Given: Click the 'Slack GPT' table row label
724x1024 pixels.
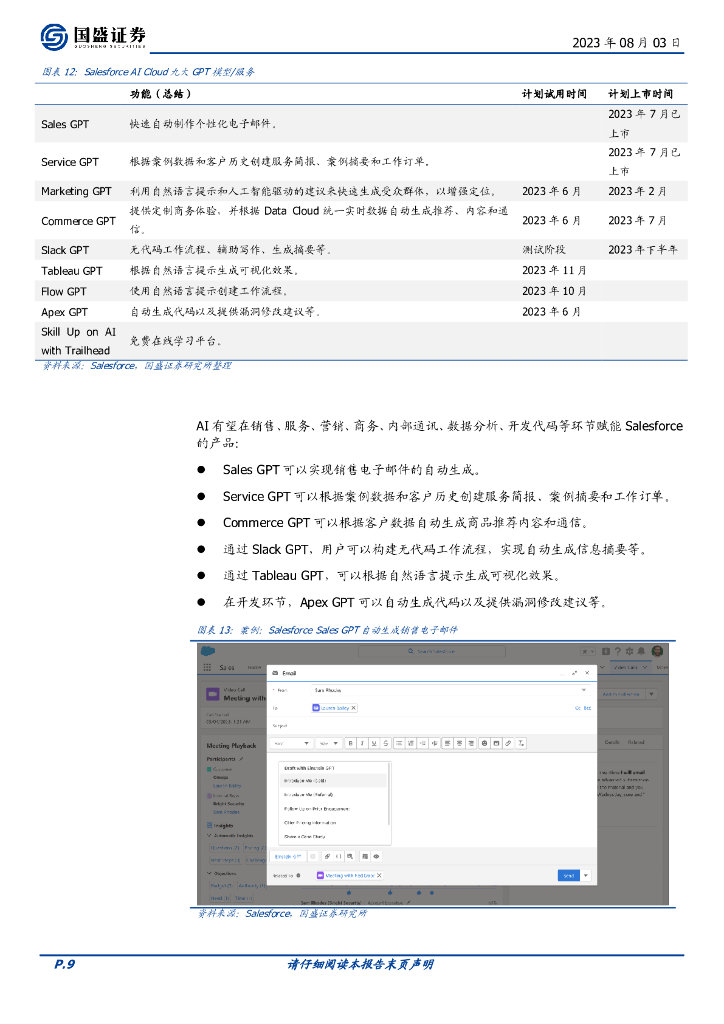Looking at the screenshot, I should point(65,250).
